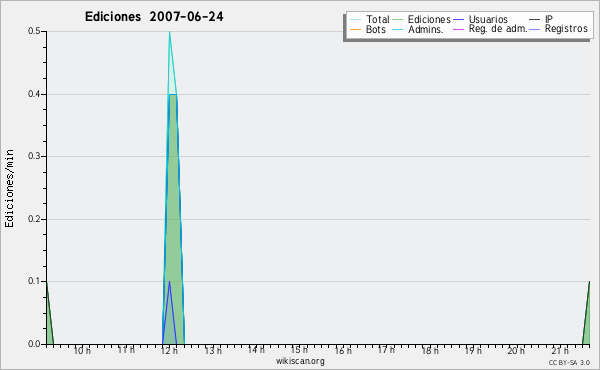
Task: Click the '18 h' x-axis label
Action: pos(430,350)
